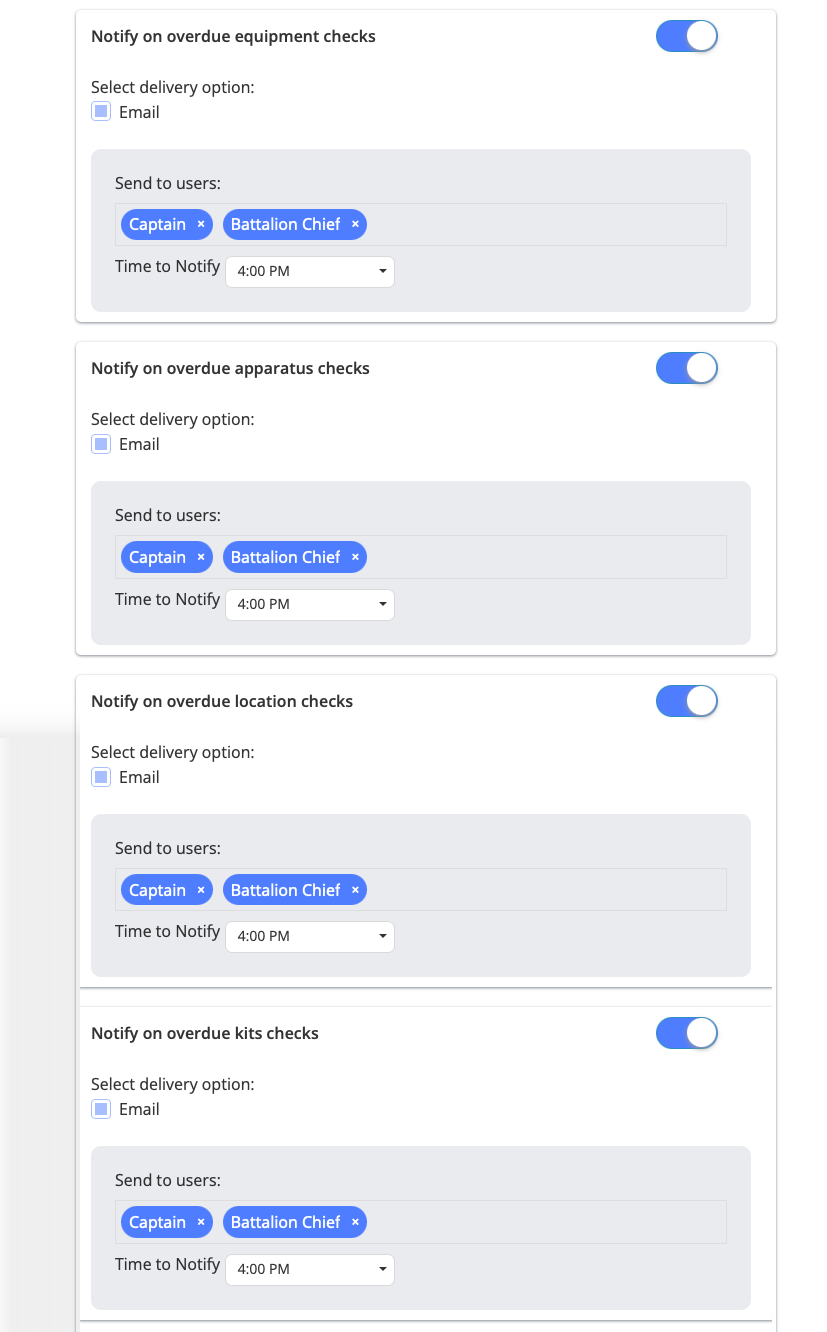
Task: Remove Battalion Chief from apparatus checks recipients
Action: coord(355,558)
